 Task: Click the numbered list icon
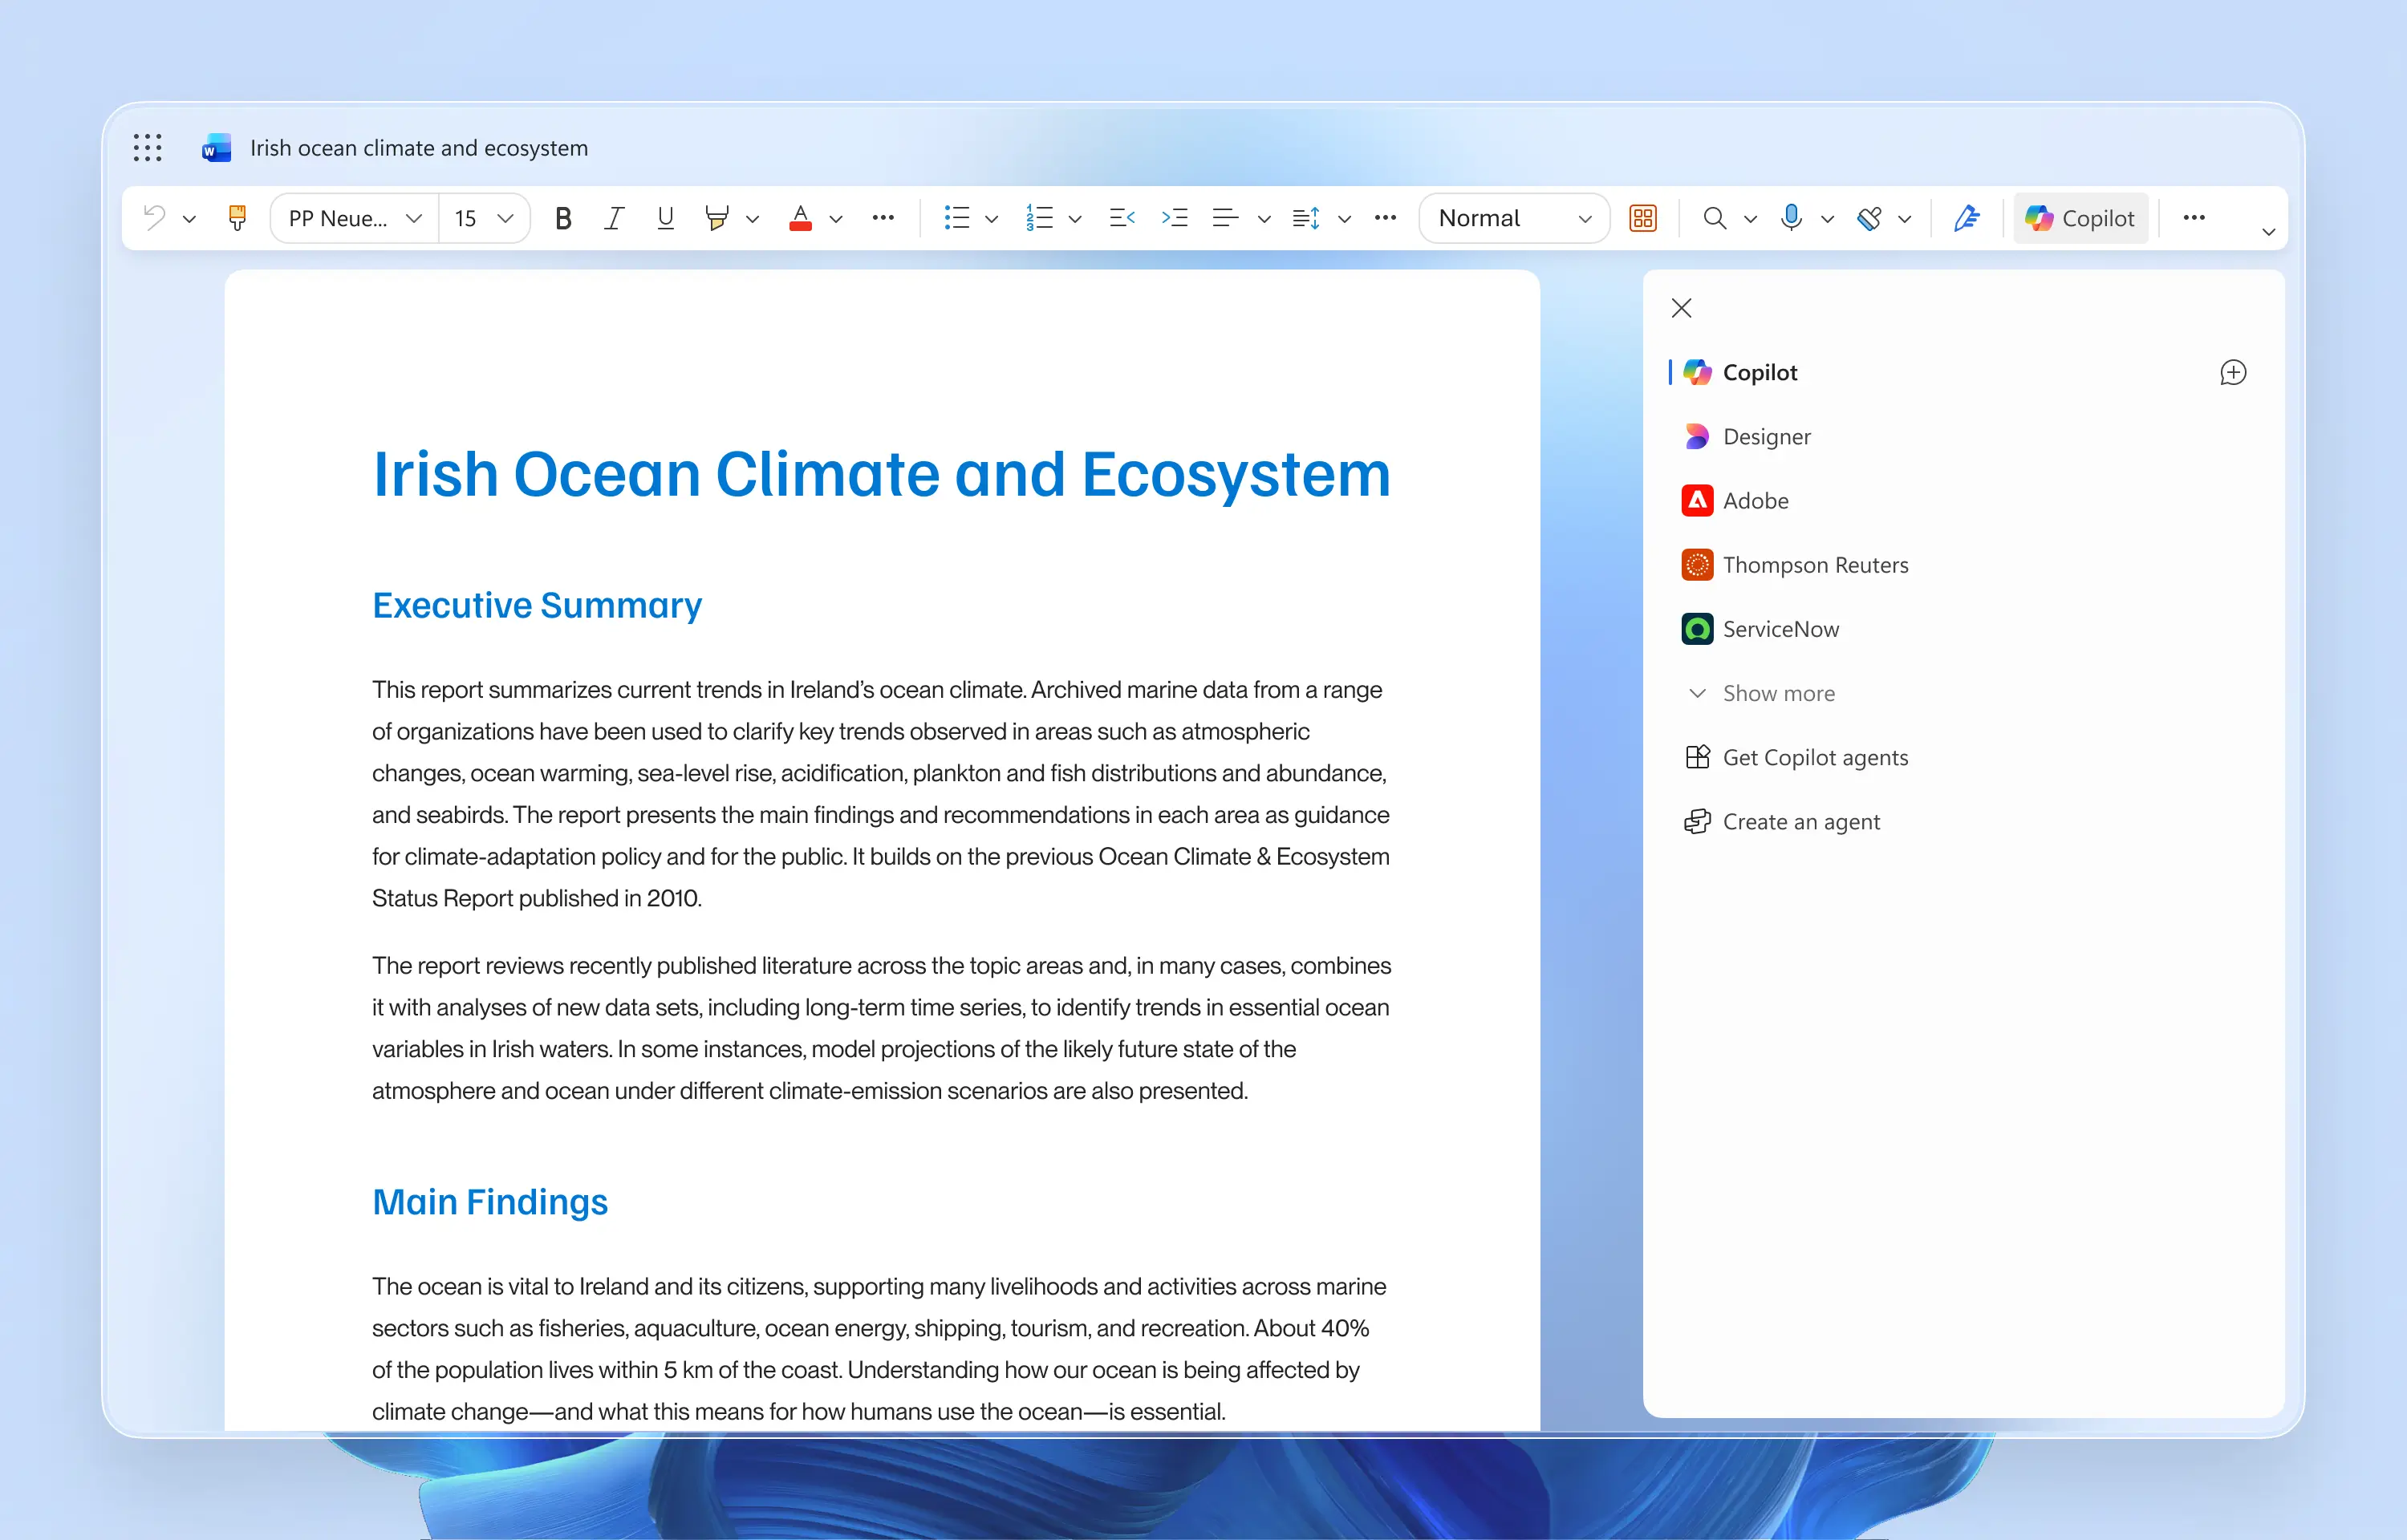click(x=1040, y=218)
